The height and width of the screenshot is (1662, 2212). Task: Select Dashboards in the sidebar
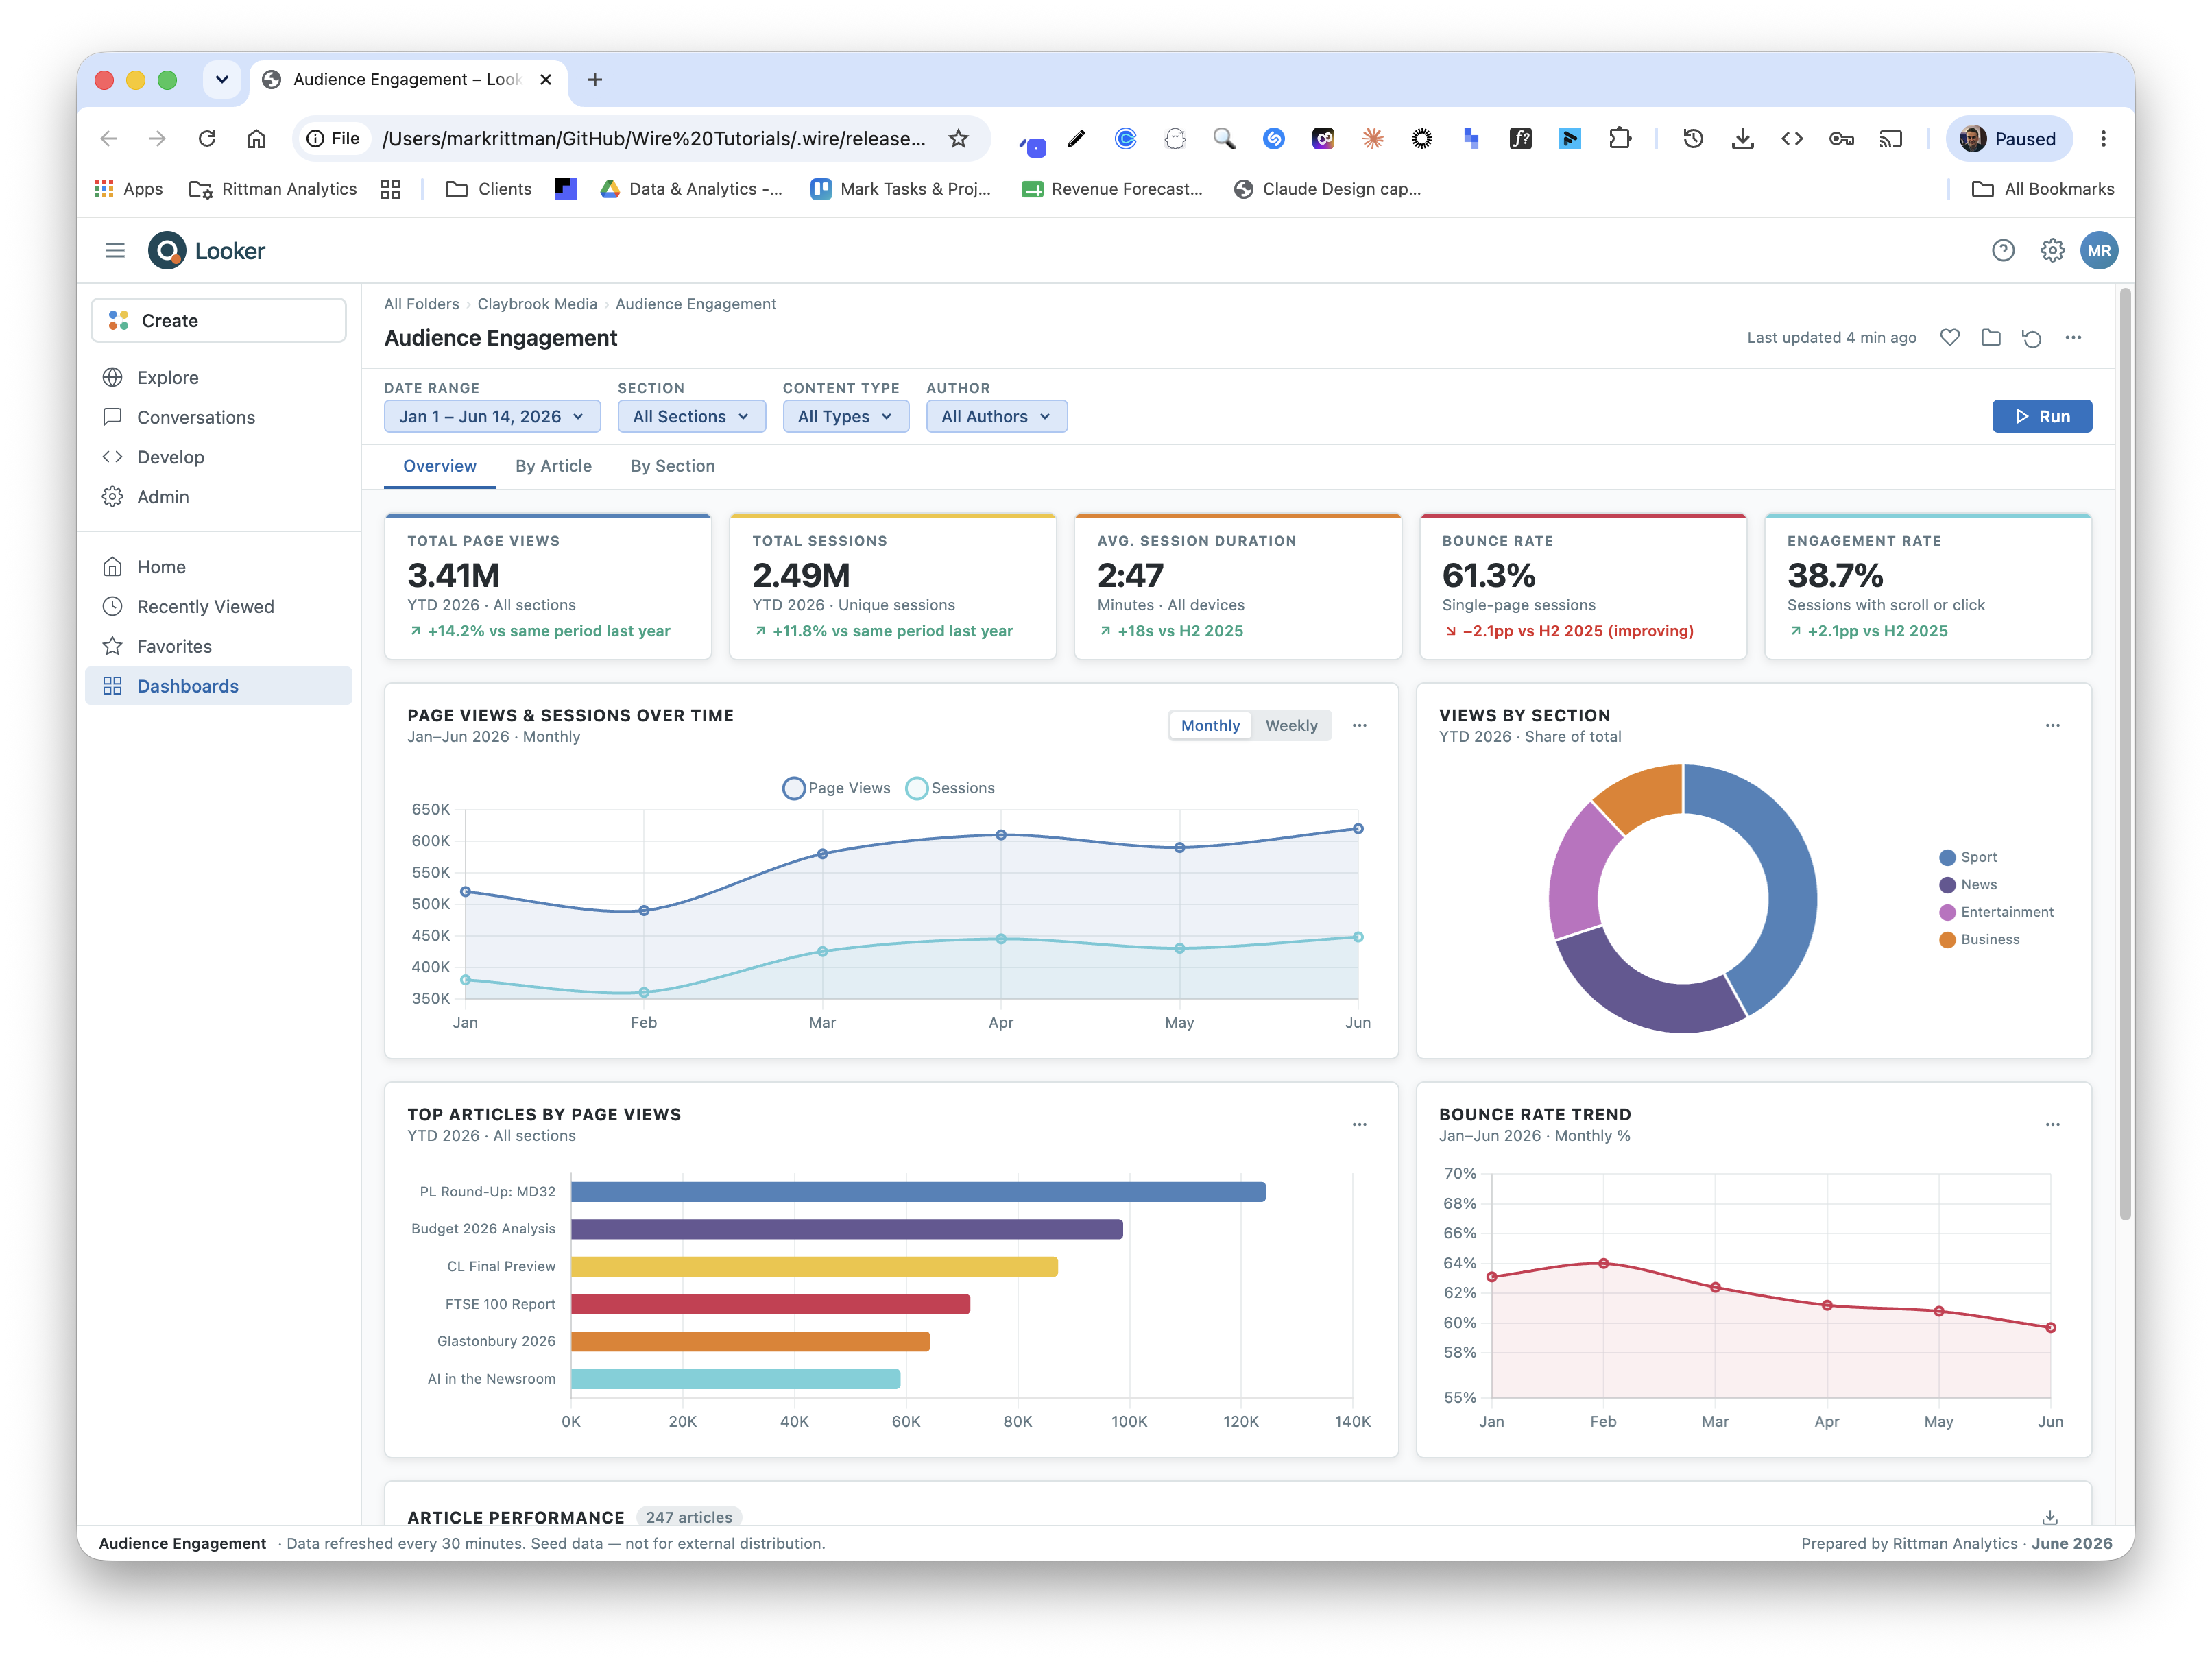(219, 686)
